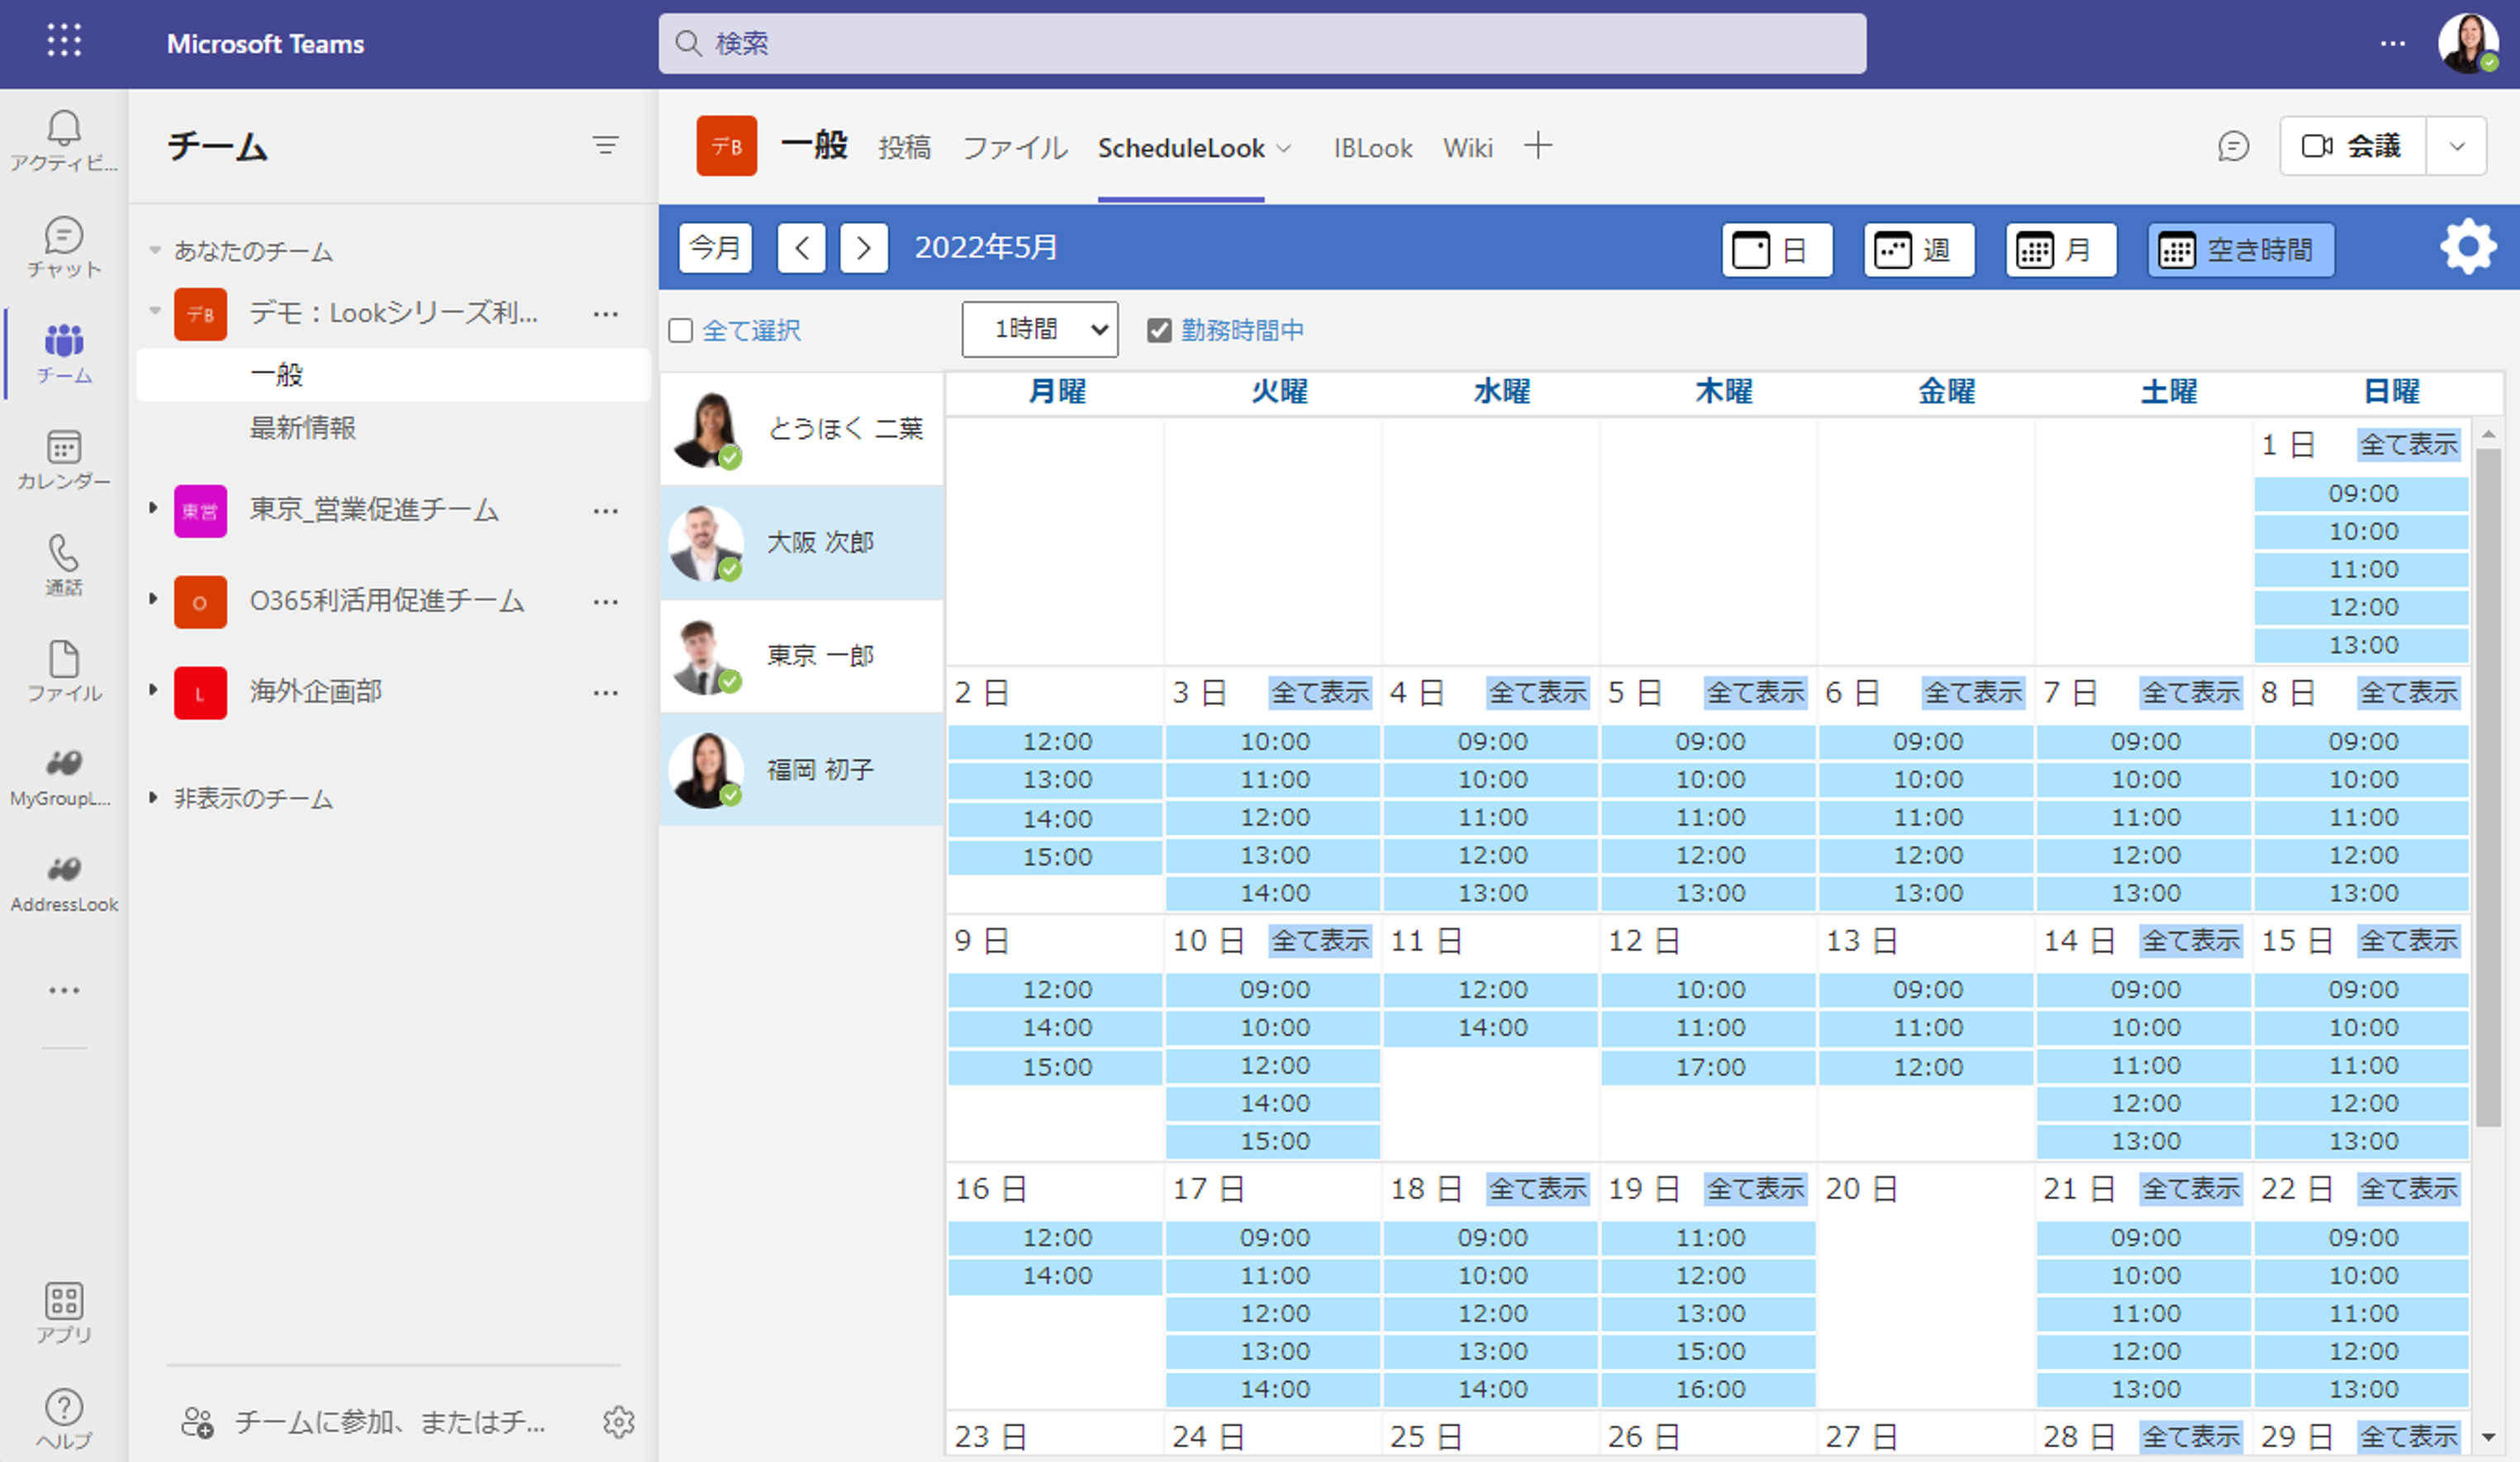This screenshot has height=1462, width=2520.
Task: Click 全て表示 link on May 3rd
Action: point(1320,692)
